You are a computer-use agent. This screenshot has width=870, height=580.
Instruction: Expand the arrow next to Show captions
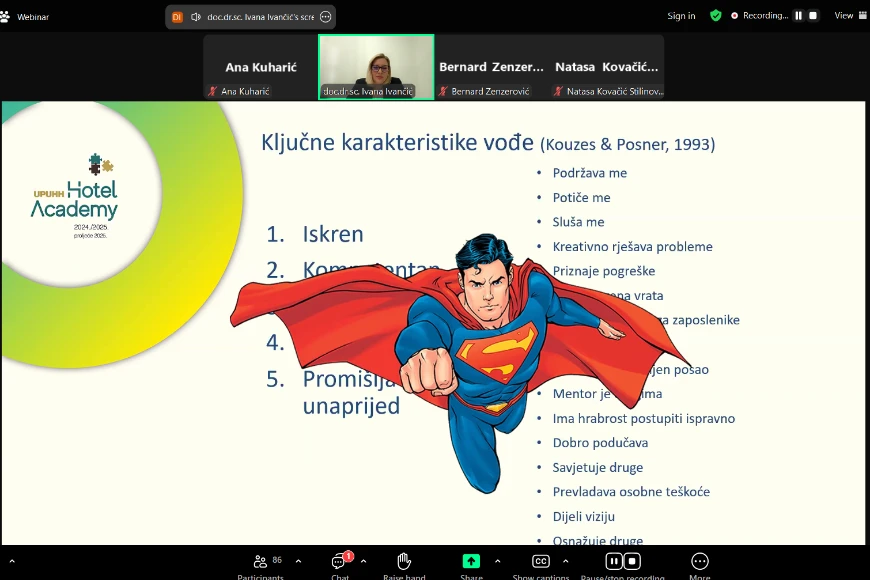566,562
